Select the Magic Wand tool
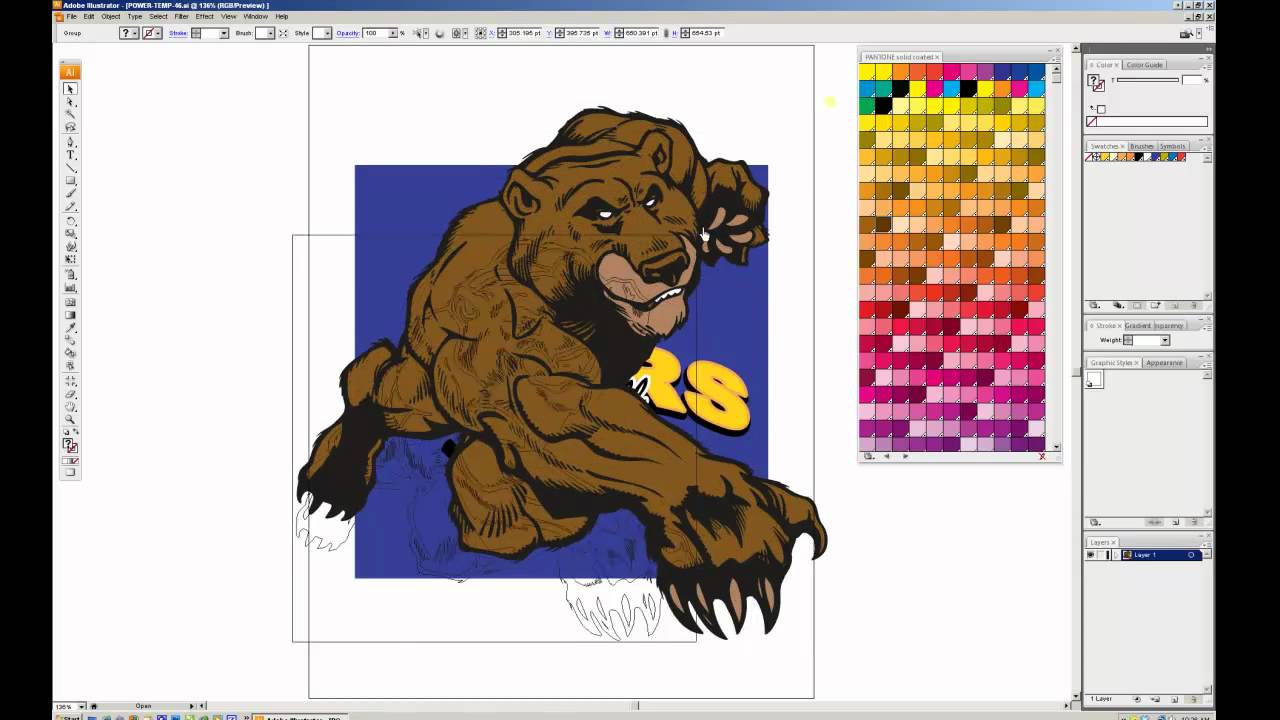Viewport: 1280px width, 720px height. (70, 114)
